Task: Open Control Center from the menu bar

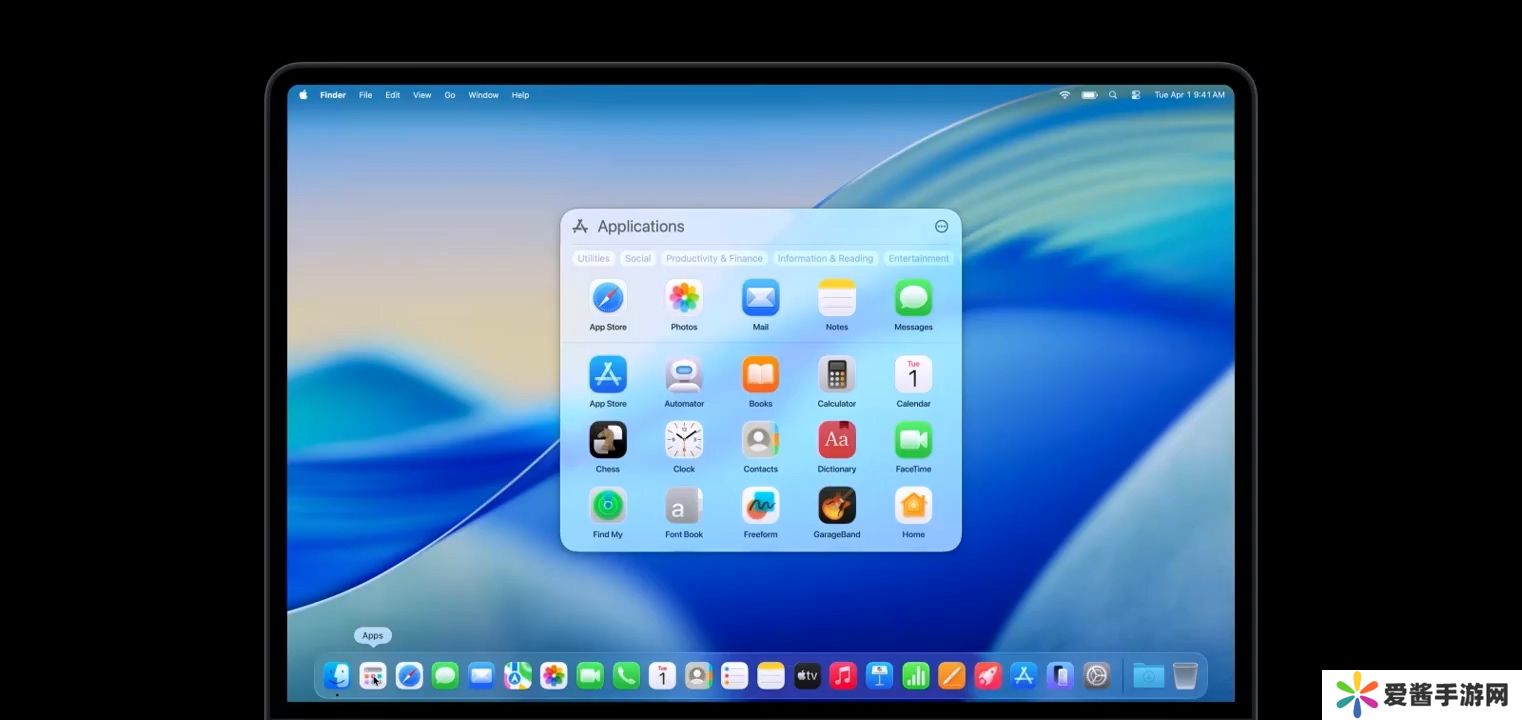Action: coord(1136,95)
